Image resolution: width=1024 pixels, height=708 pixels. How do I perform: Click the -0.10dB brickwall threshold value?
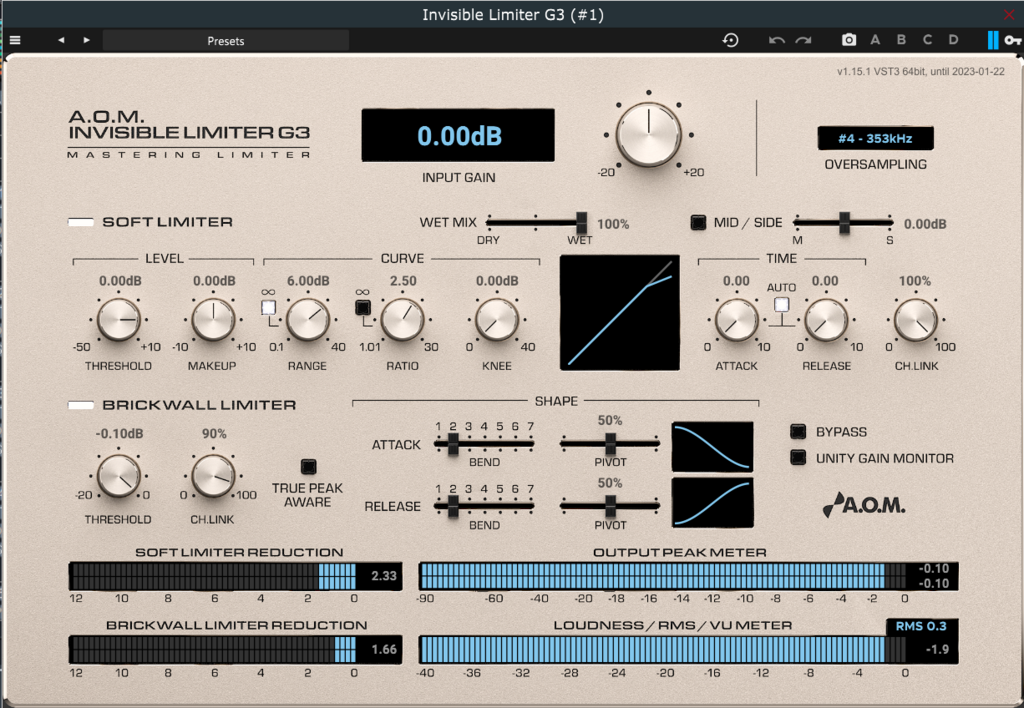(x=119, y=434)
